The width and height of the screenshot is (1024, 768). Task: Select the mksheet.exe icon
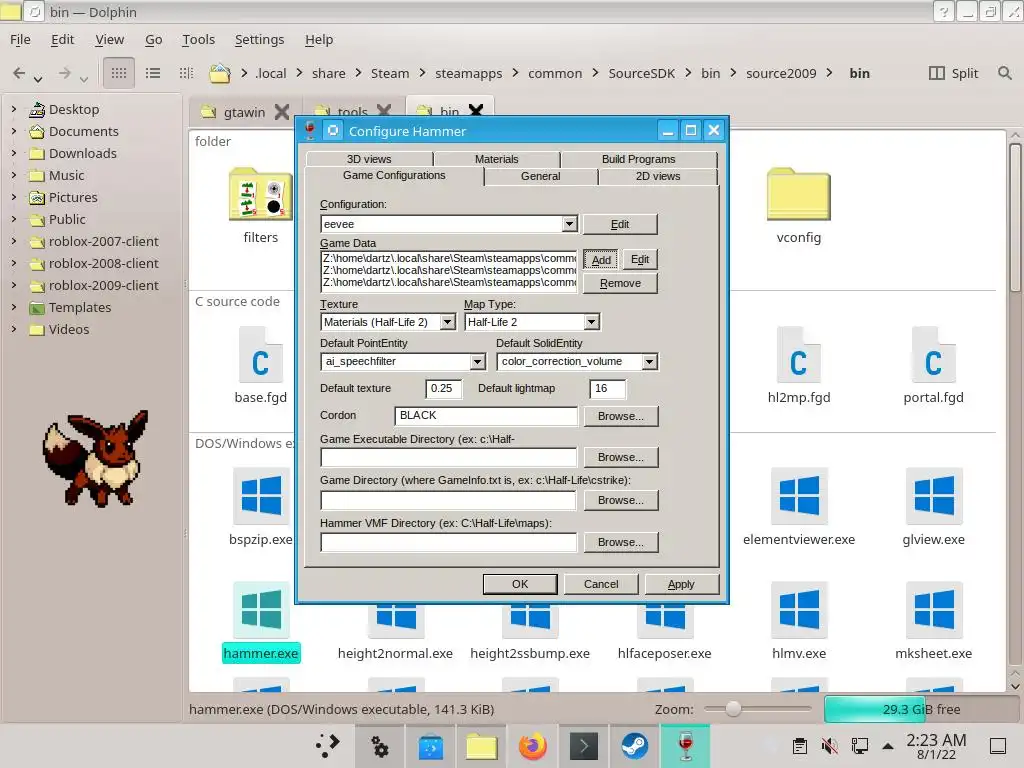click(933, 609)
